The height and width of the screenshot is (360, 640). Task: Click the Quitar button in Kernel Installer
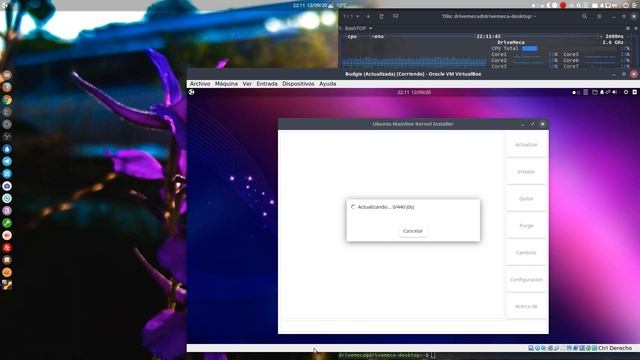526,199
